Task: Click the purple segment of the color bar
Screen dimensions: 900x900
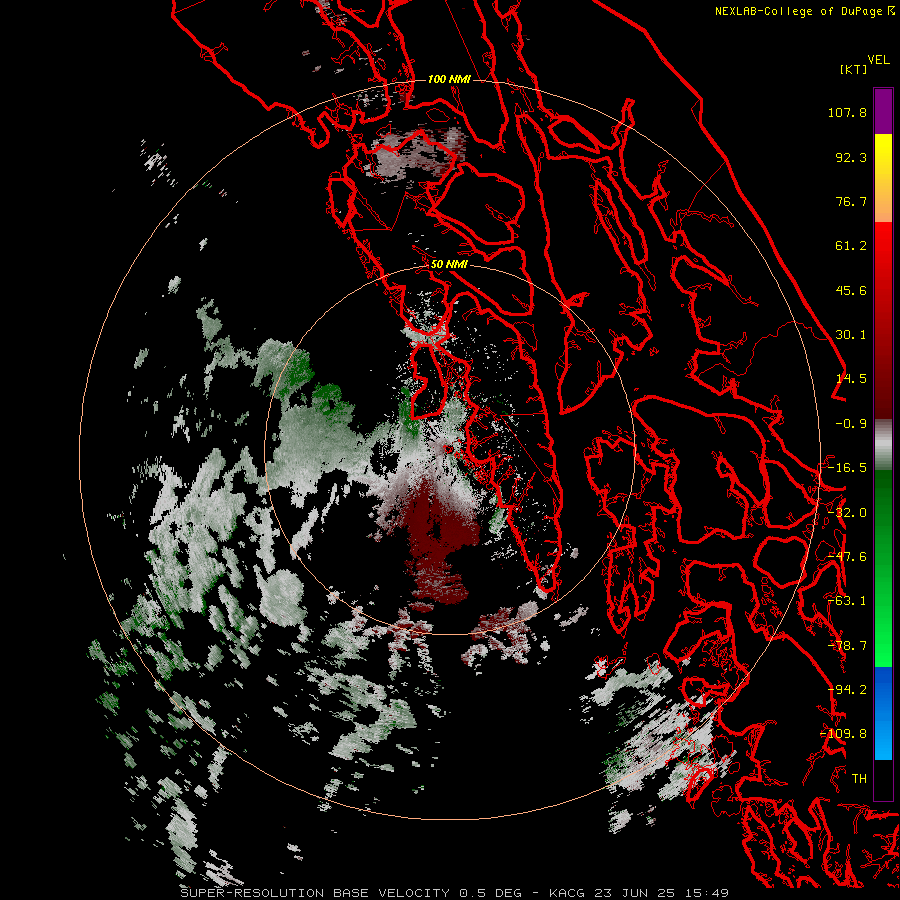Action: [x=883, y=111]
